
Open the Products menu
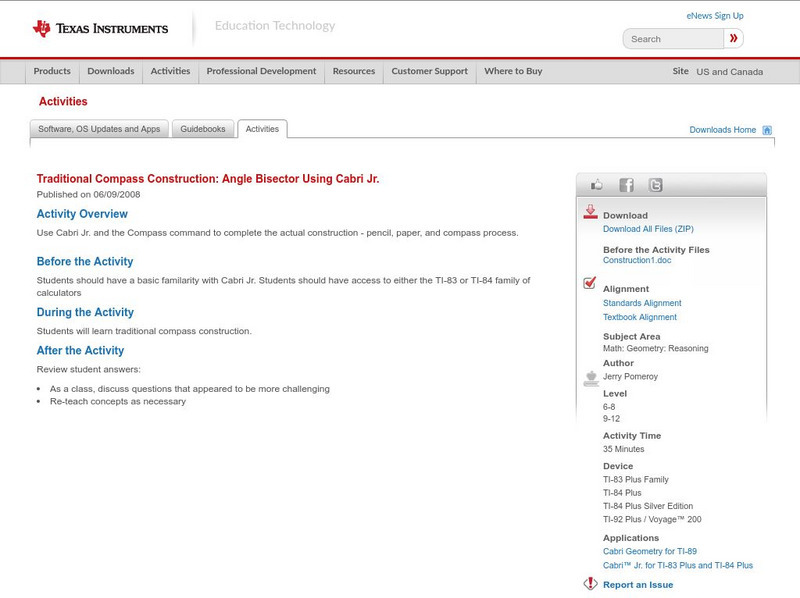click(x=52, y=71)
